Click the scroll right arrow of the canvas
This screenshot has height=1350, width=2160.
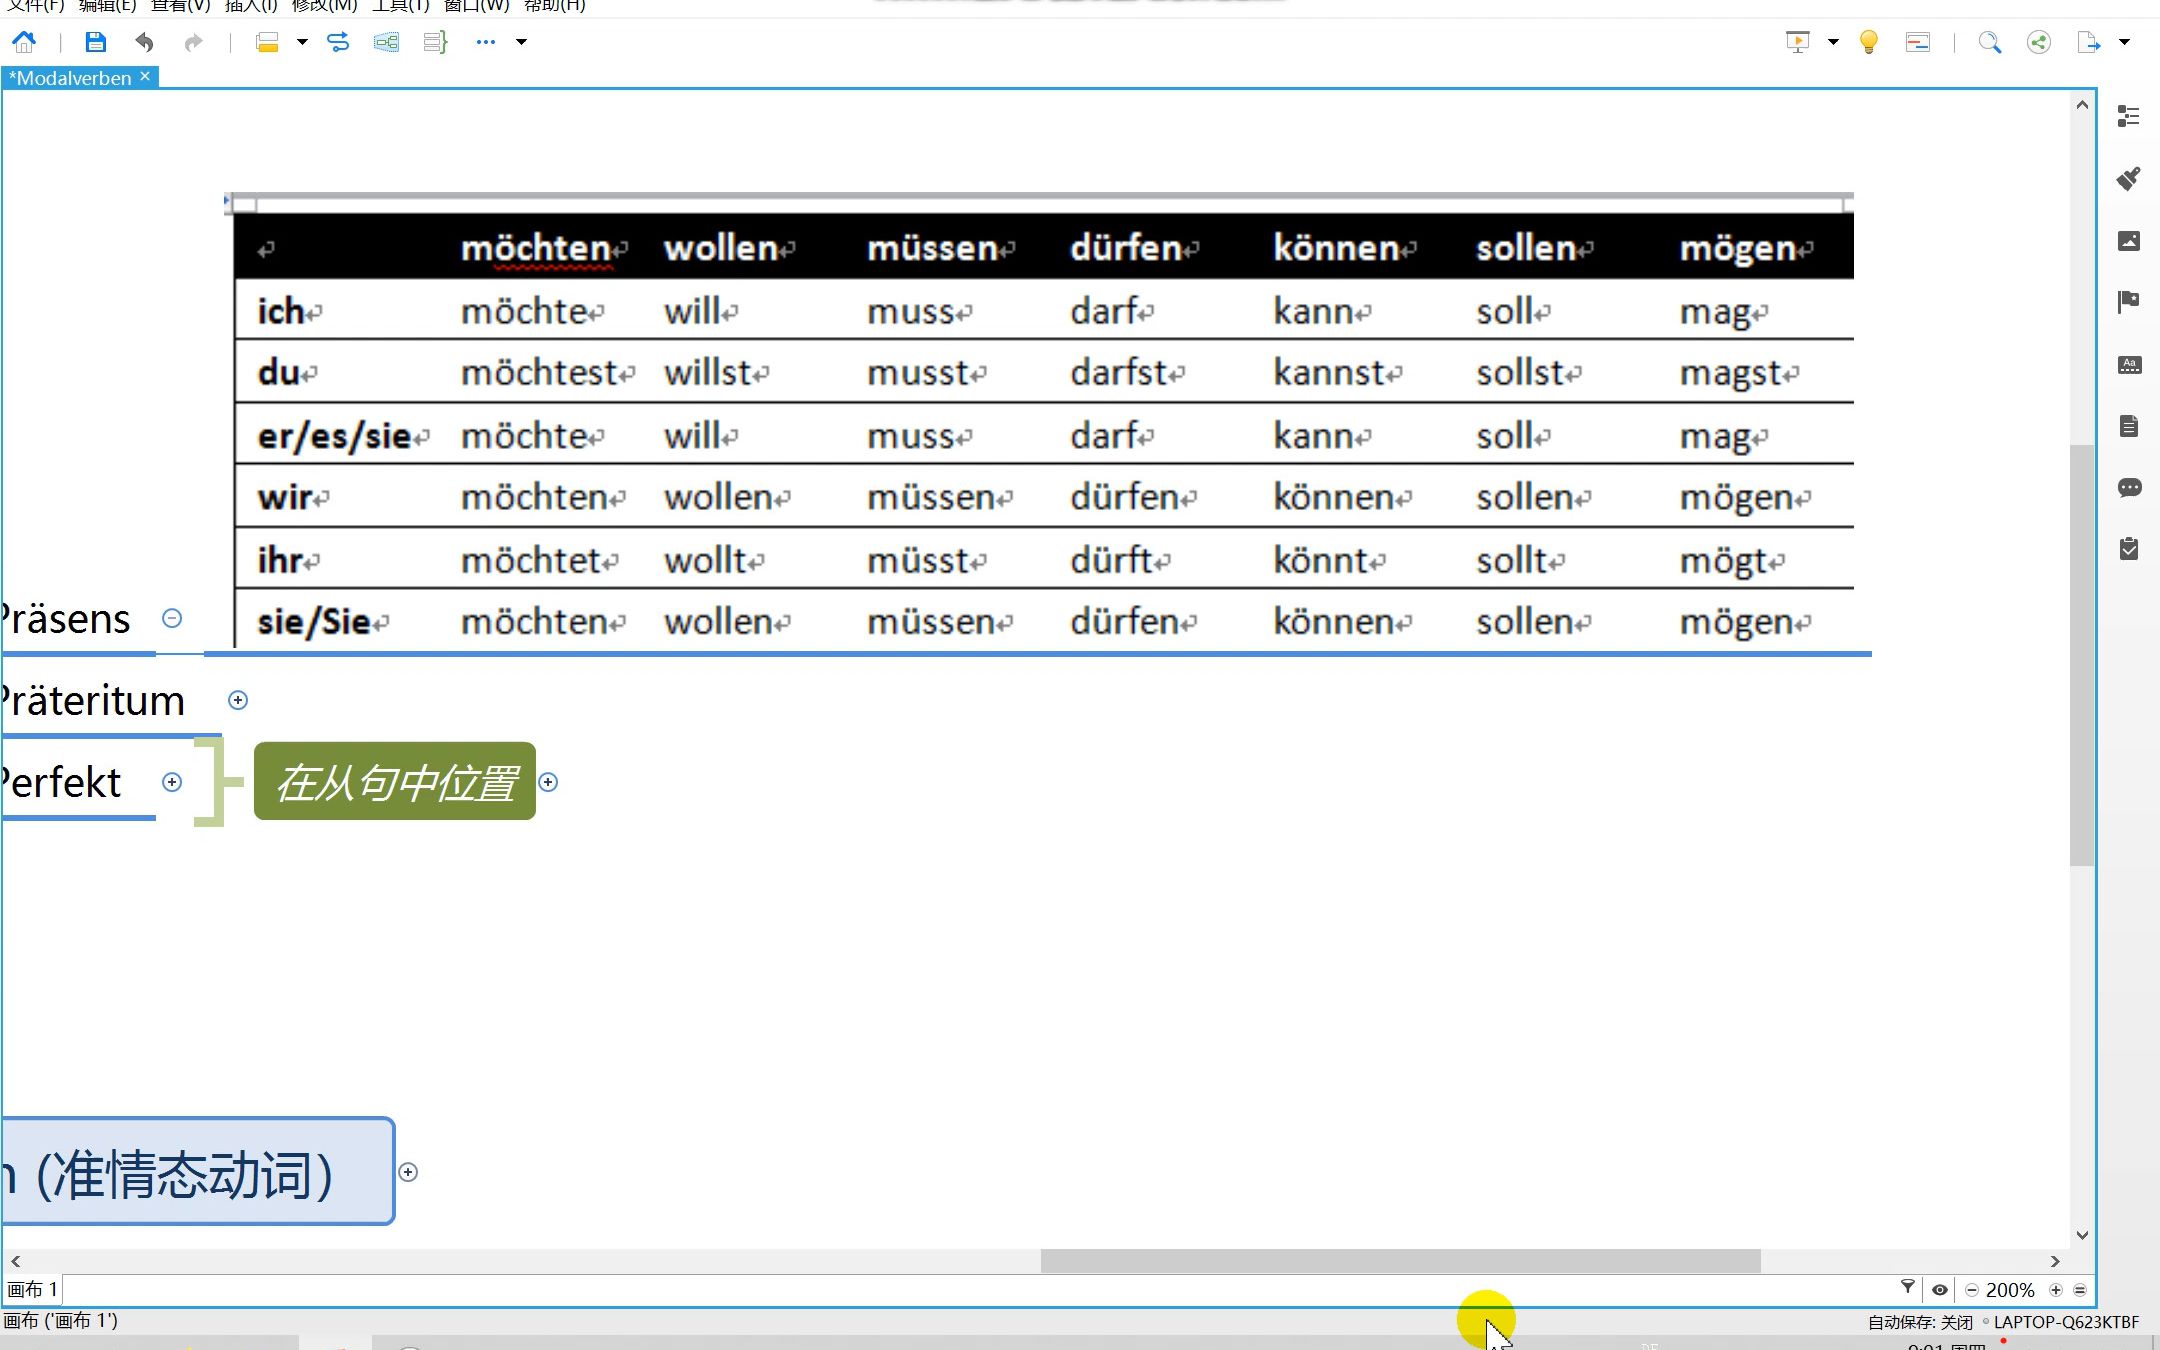(x=2055, y=1261)
